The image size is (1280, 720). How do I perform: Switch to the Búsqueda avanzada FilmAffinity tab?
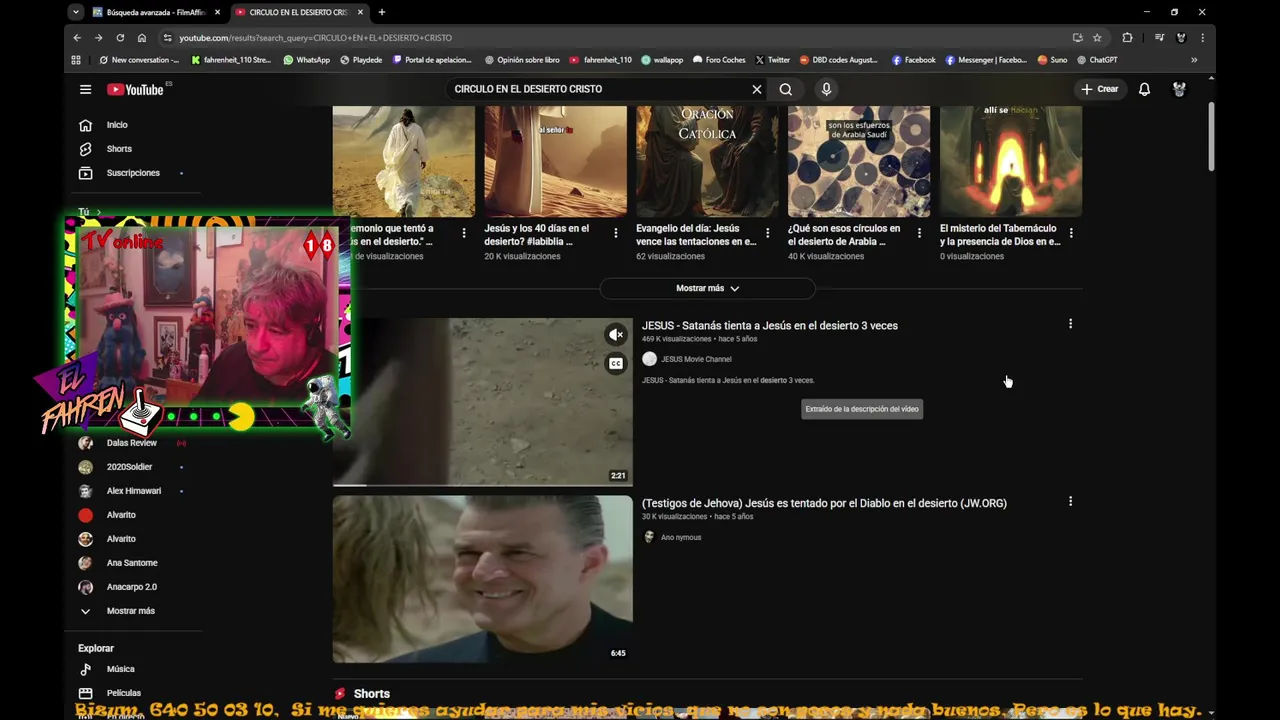click(156, 12)
